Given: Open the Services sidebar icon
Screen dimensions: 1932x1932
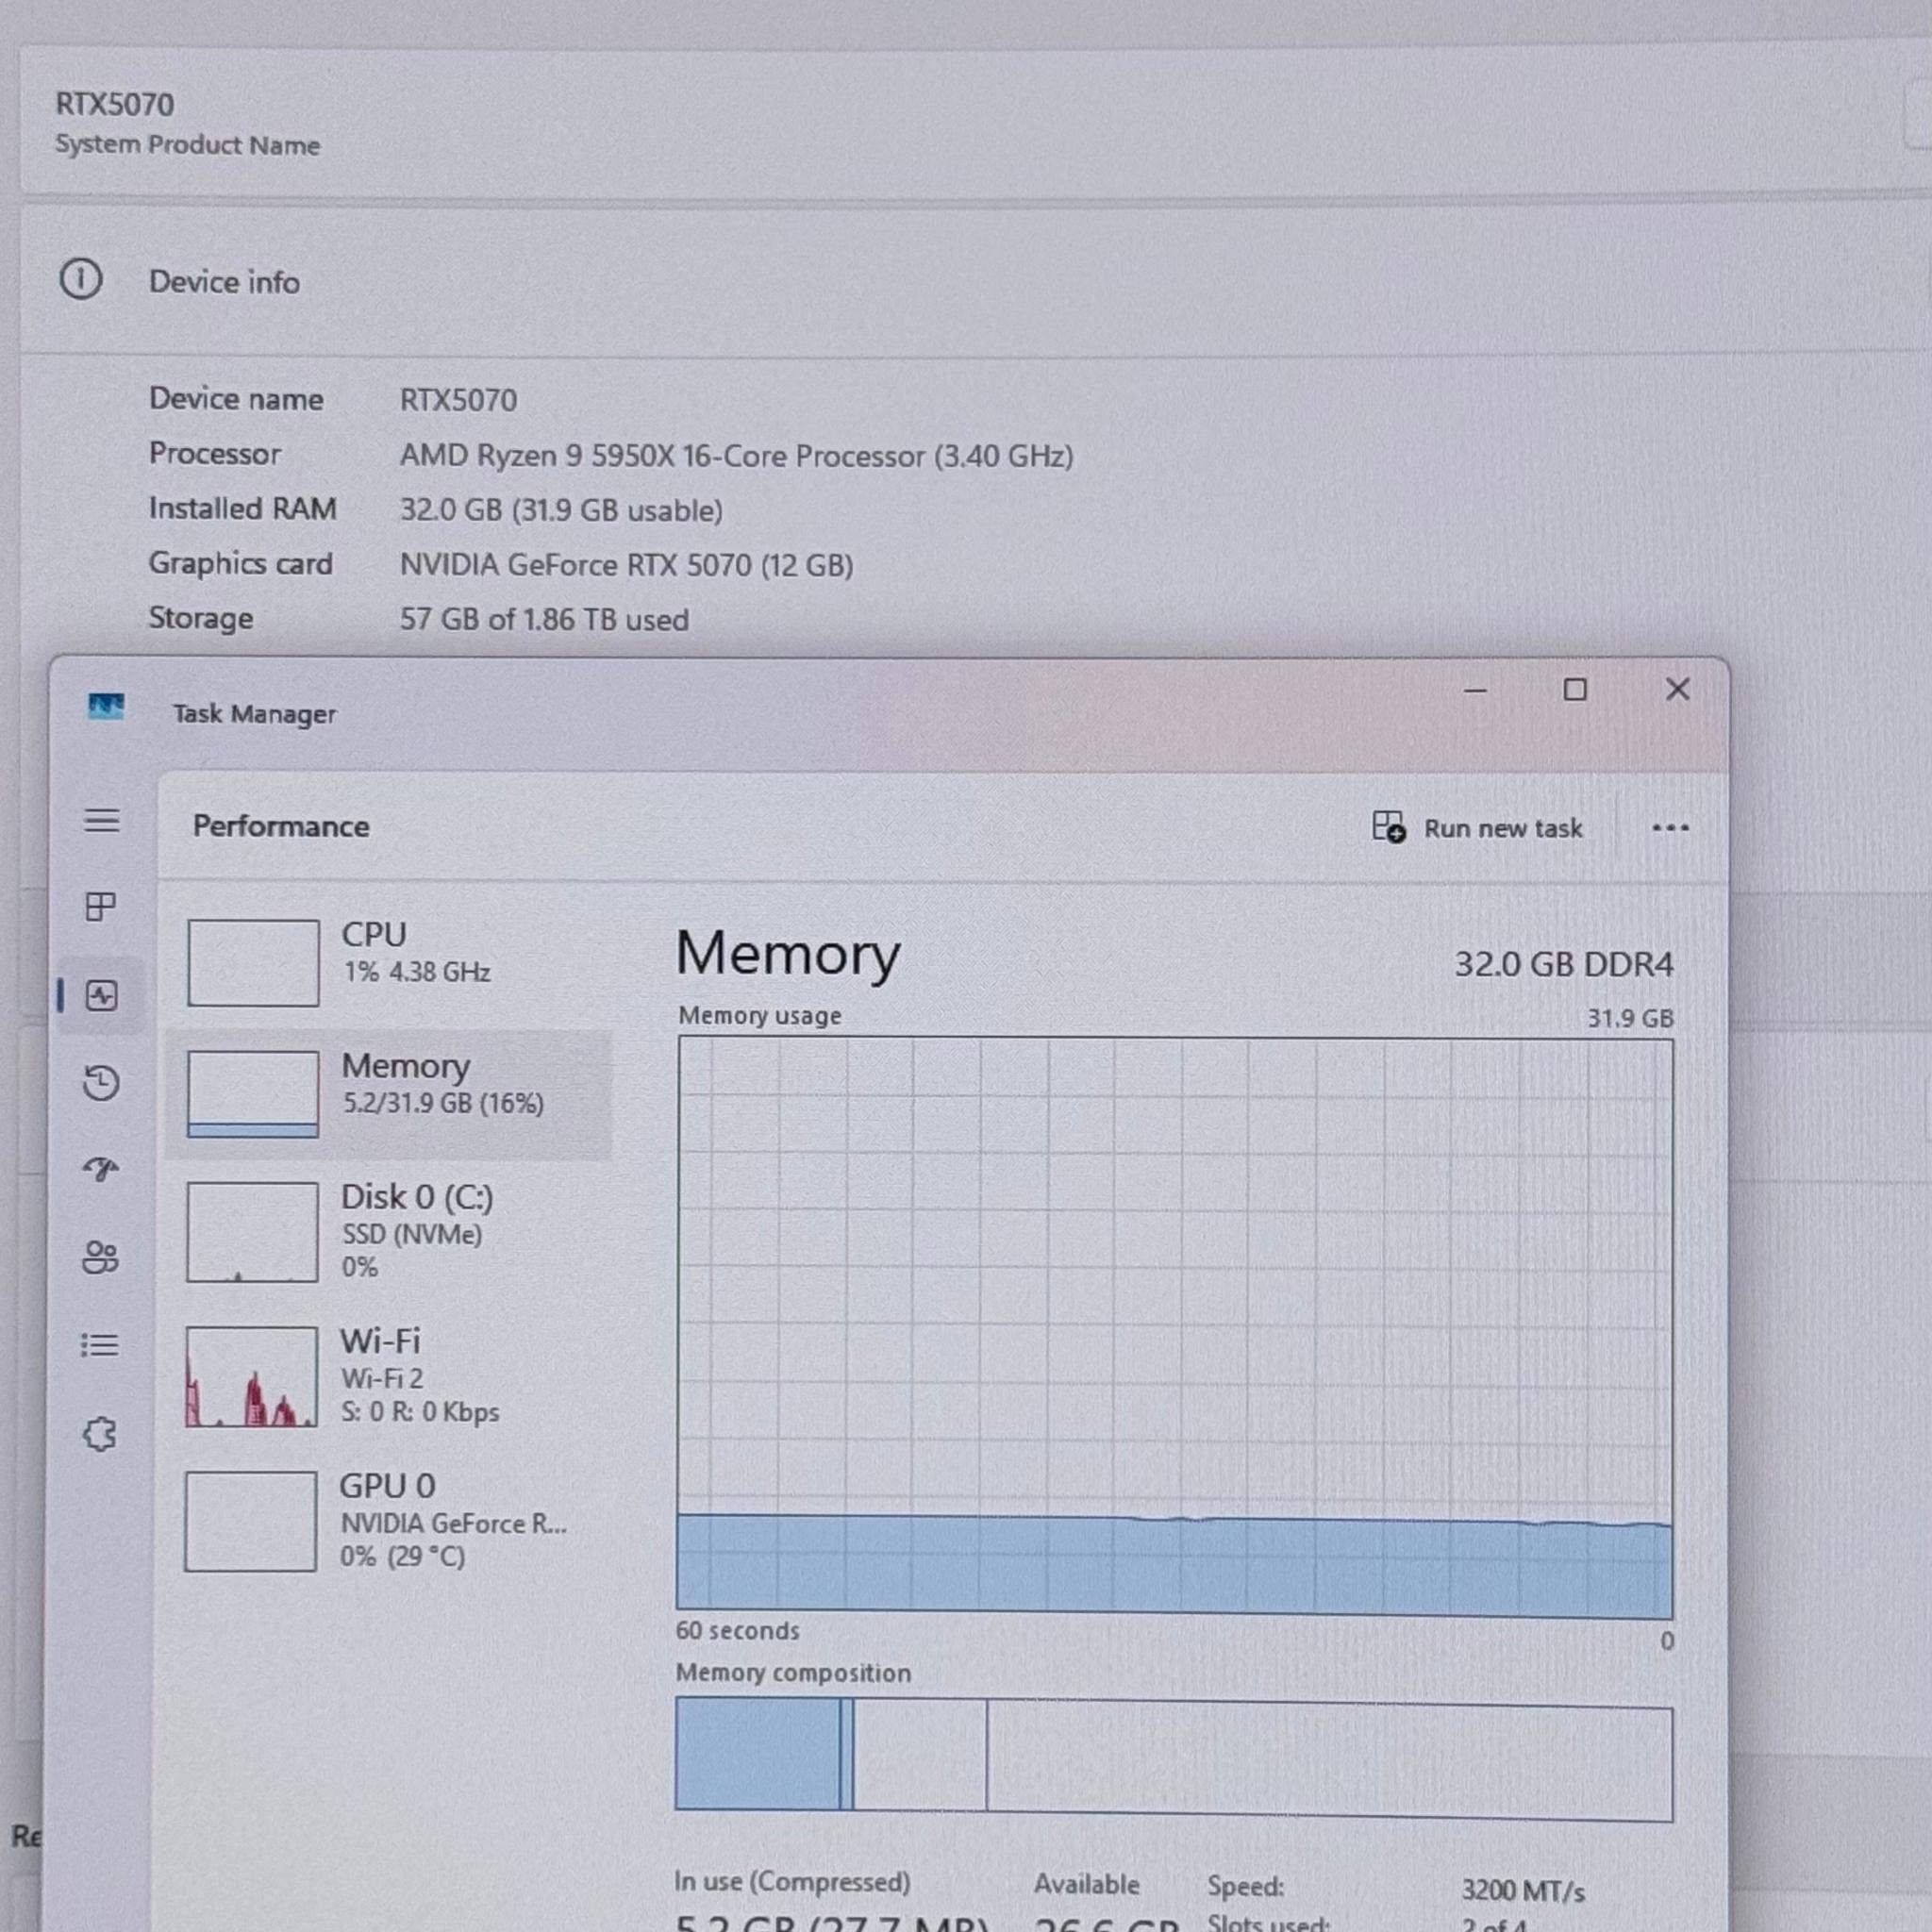Looking at the screenshot, I should click(100, 1434).
